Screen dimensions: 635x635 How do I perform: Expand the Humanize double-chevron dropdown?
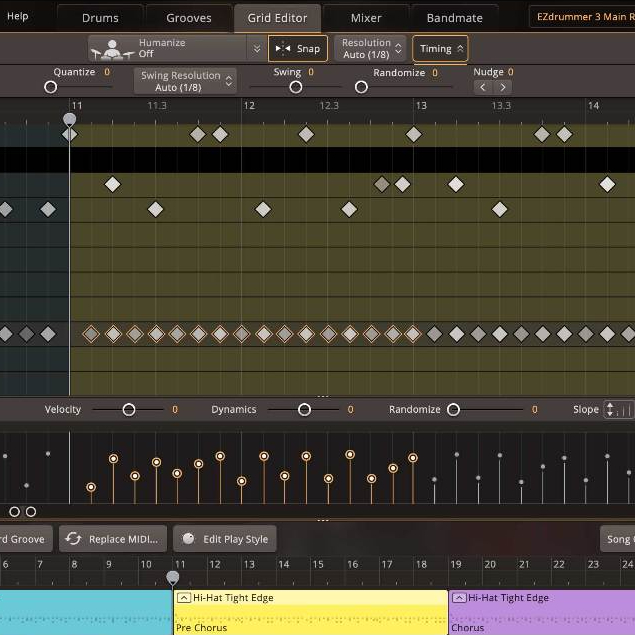(257, 49)
